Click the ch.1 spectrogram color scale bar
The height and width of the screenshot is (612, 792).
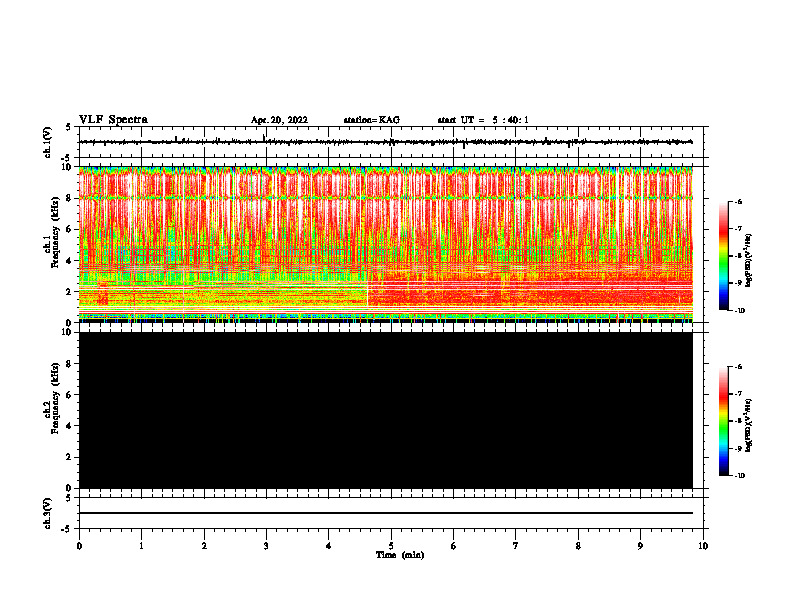coord(724,256)
